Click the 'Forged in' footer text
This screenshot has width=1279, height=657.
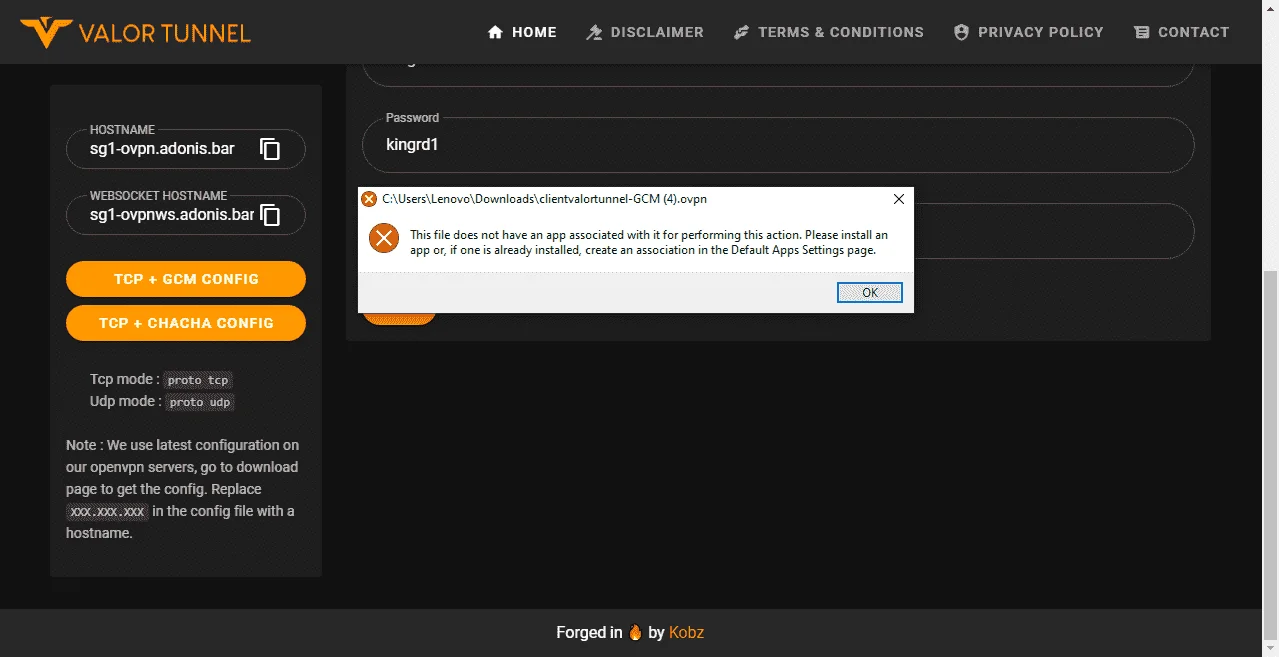(x=589, y=632)
